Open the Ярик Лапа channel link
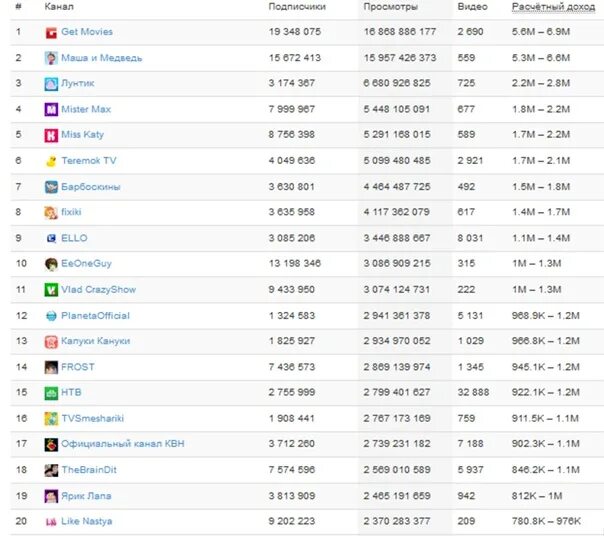604x536 pixels. [x=86, y=496]
